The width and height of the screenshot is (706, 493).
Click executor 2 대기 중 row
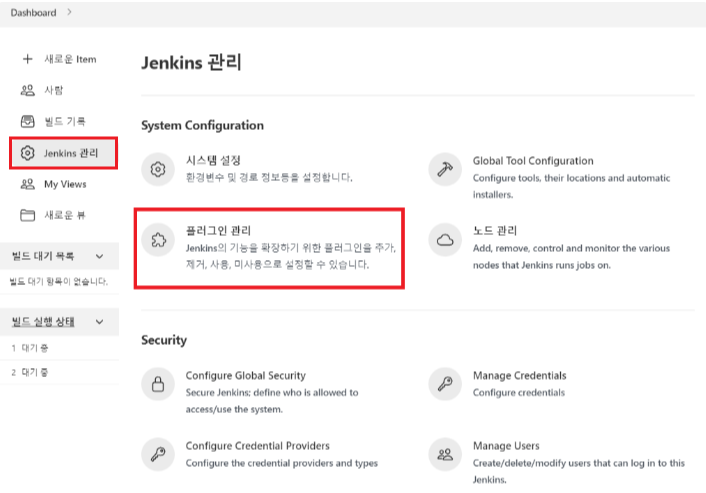59,372
